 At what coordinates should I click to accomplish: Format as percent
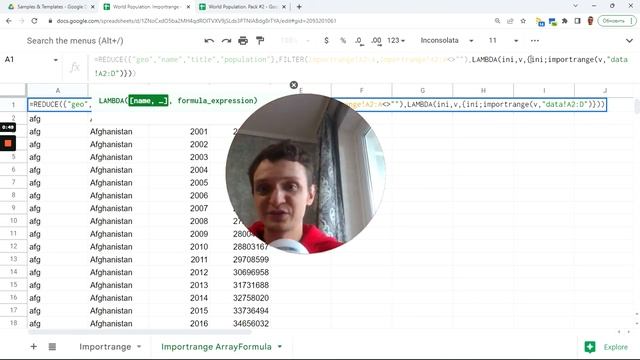[x=343, y=40]
